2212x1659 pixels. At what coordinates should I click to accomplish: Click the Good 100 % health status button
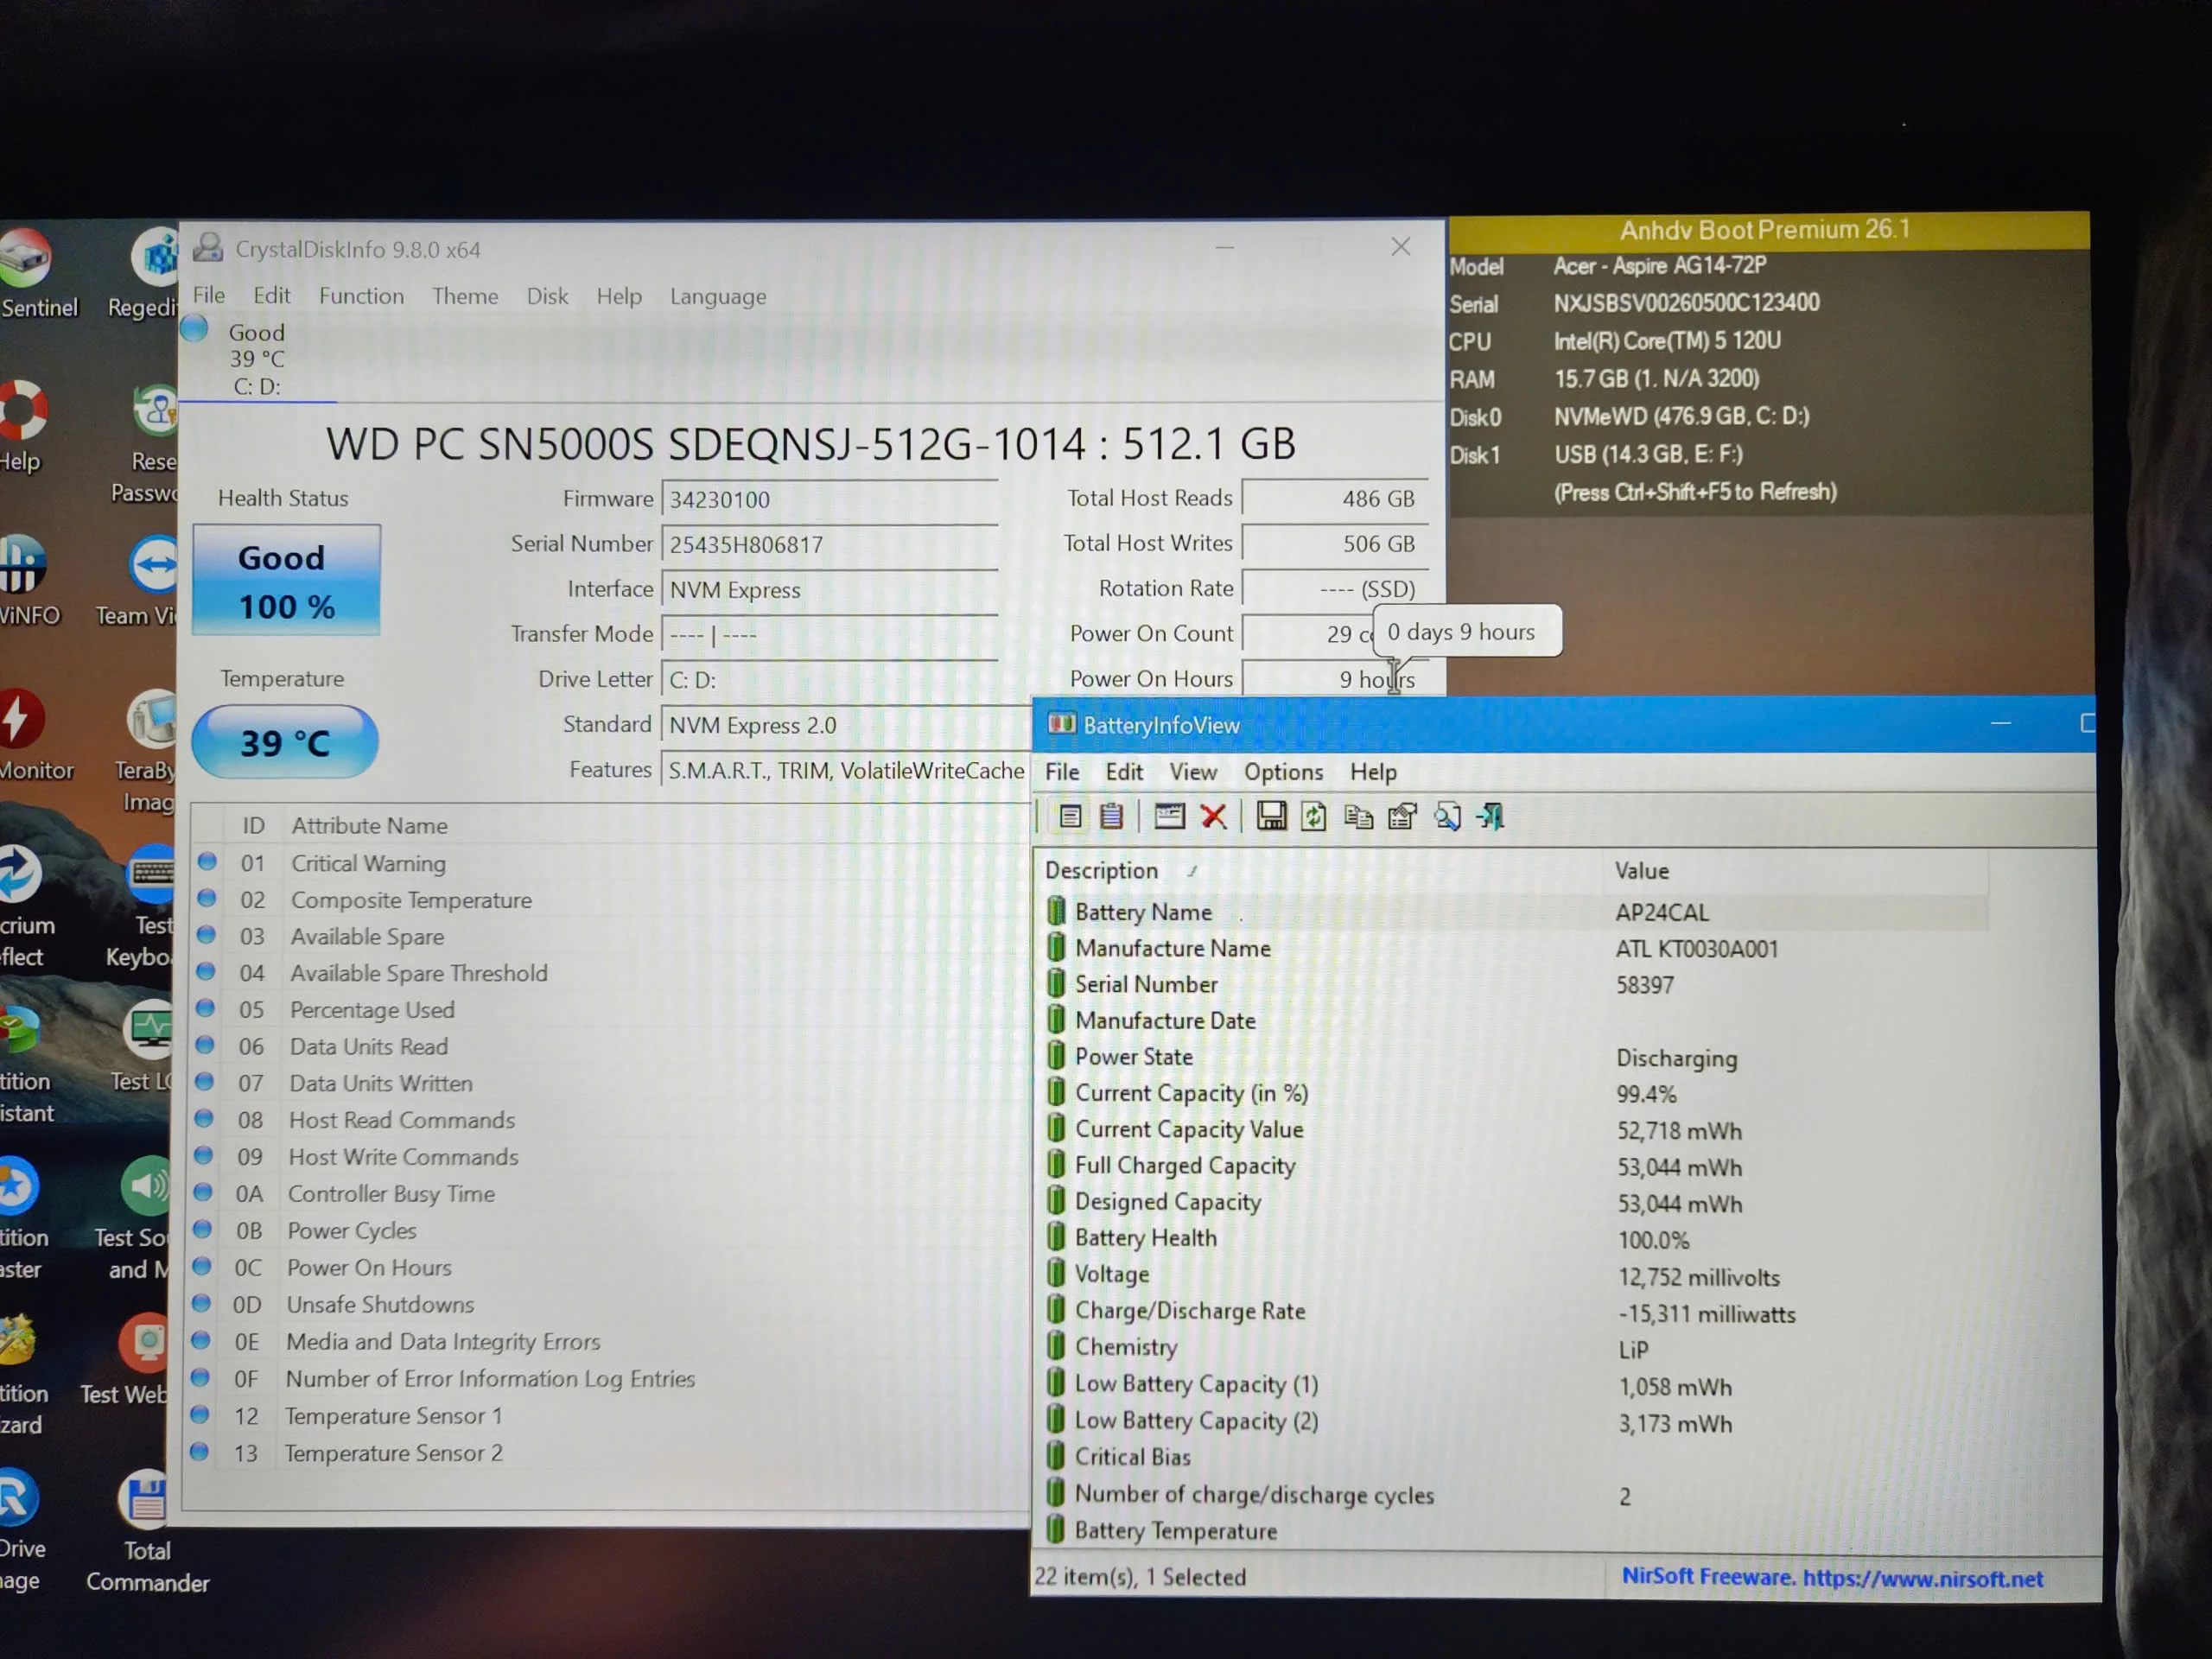[286, 580]
